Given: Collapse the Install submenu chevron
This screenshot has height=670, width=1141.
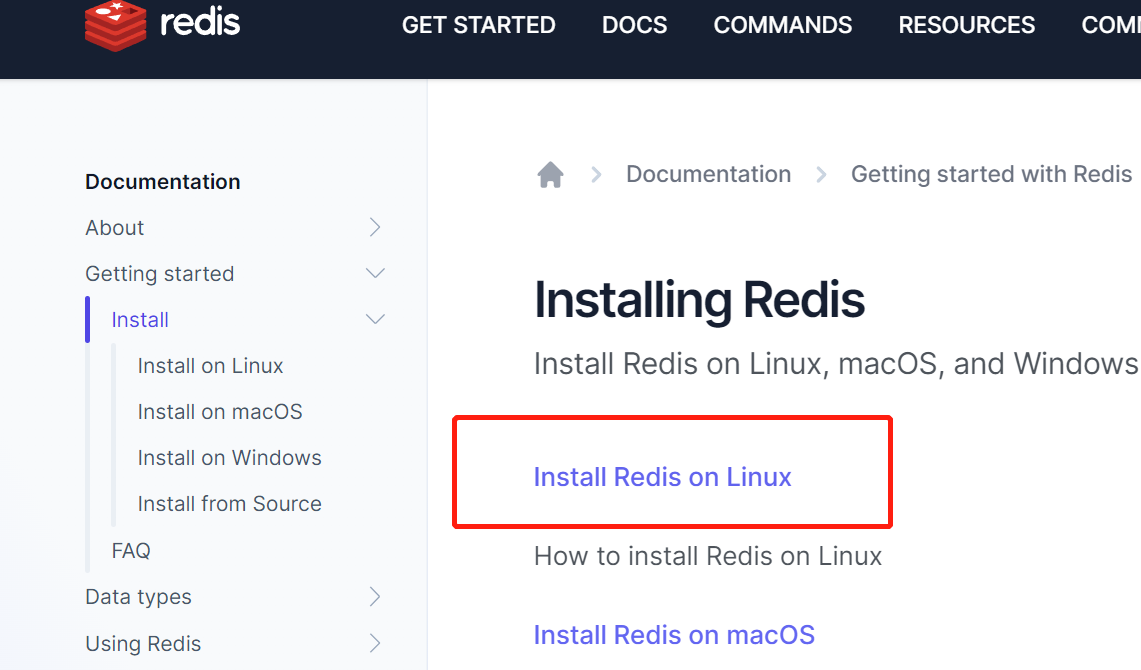Looking at the screenshot, I should (375, 320).
